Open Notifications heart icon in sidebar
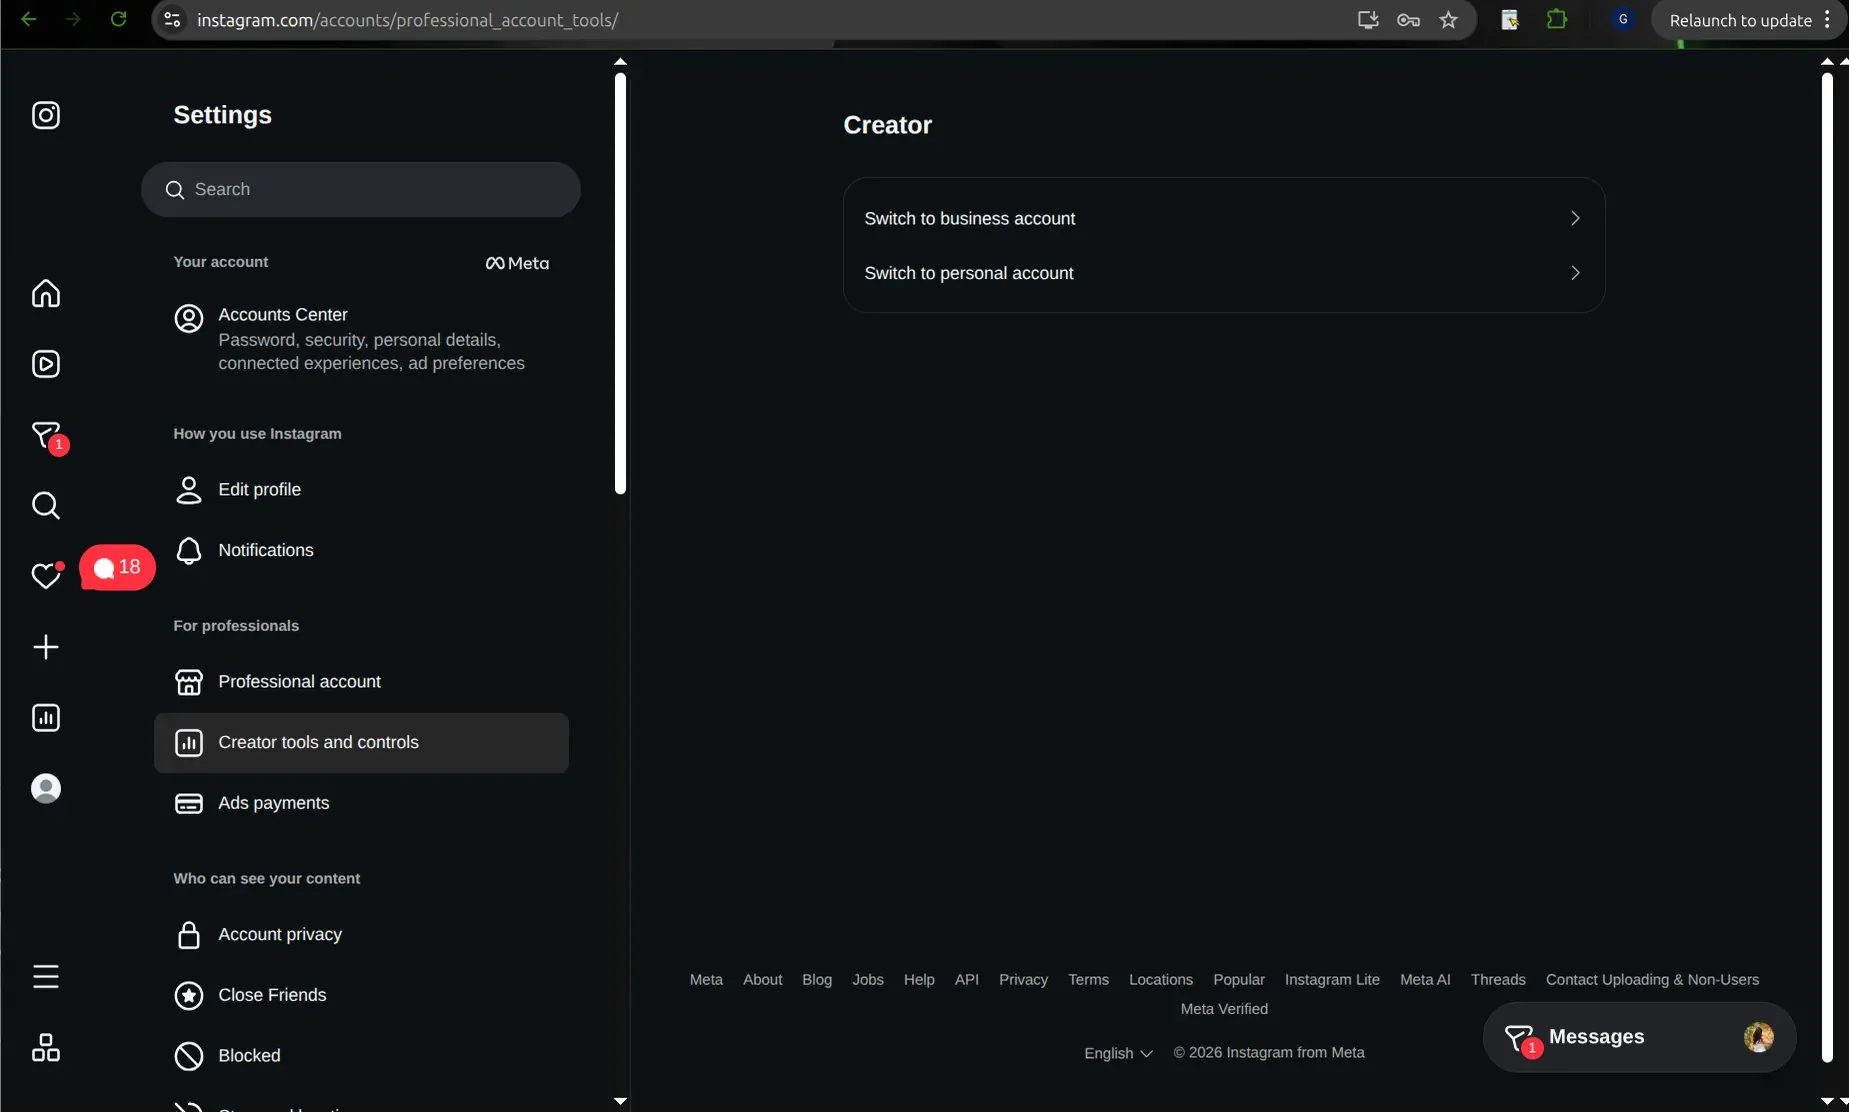Viewport: 1849px width, 1112px height. click(x=46, y=575)
